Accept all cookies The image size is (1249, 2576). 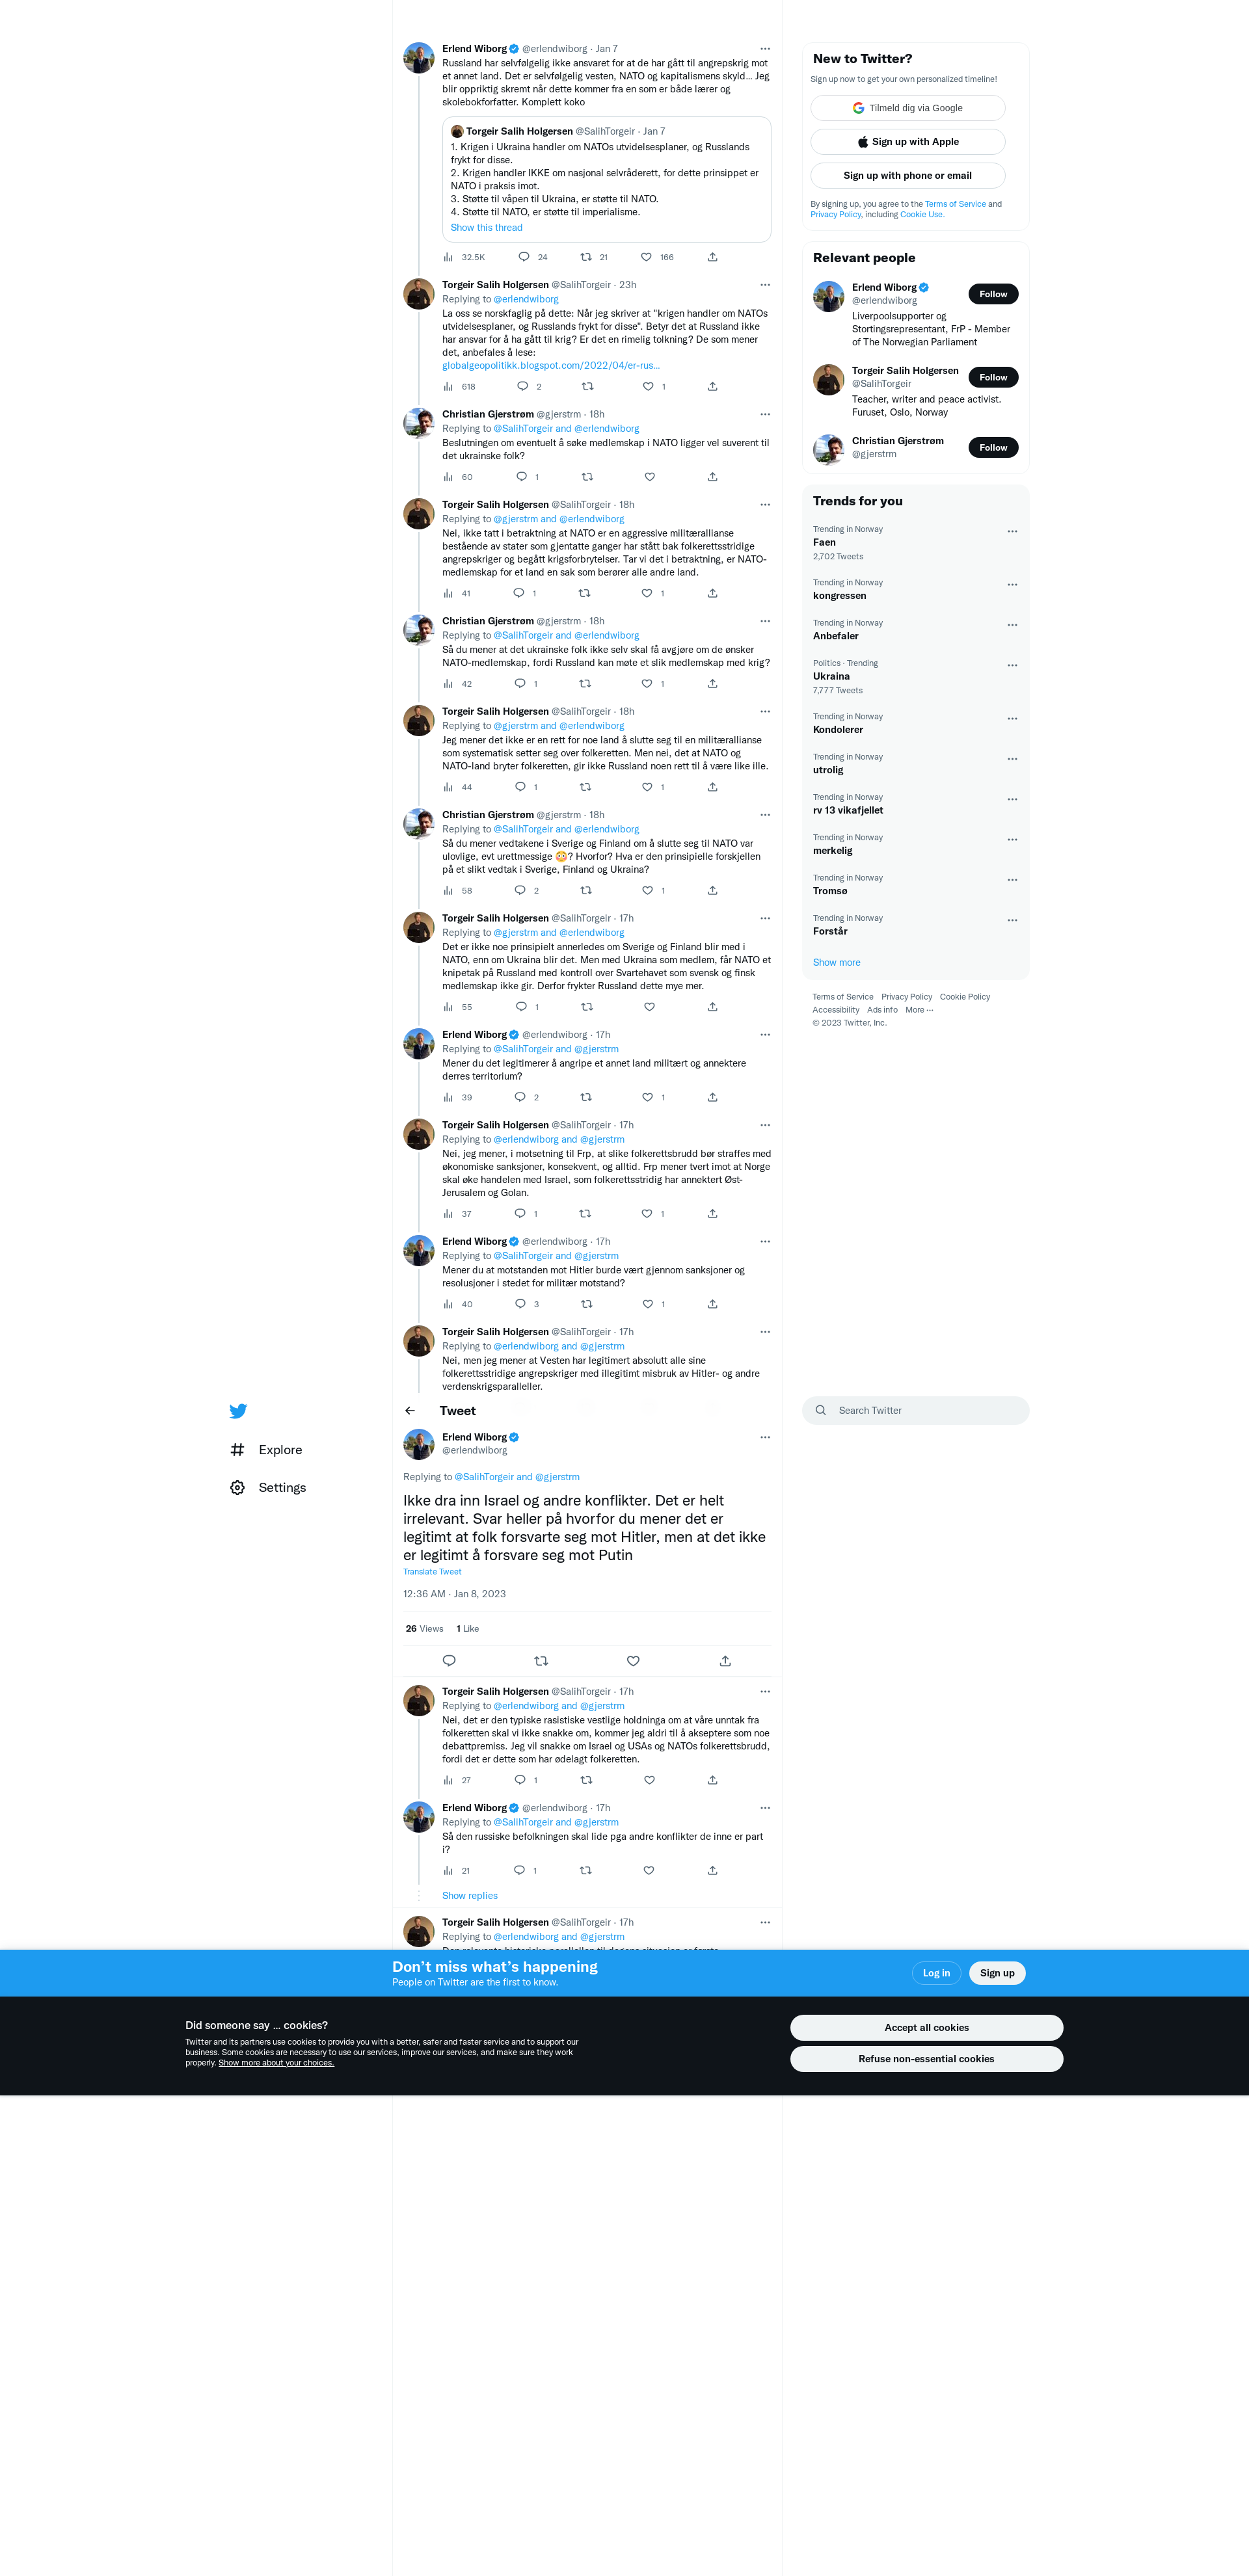pos(926,2027)
